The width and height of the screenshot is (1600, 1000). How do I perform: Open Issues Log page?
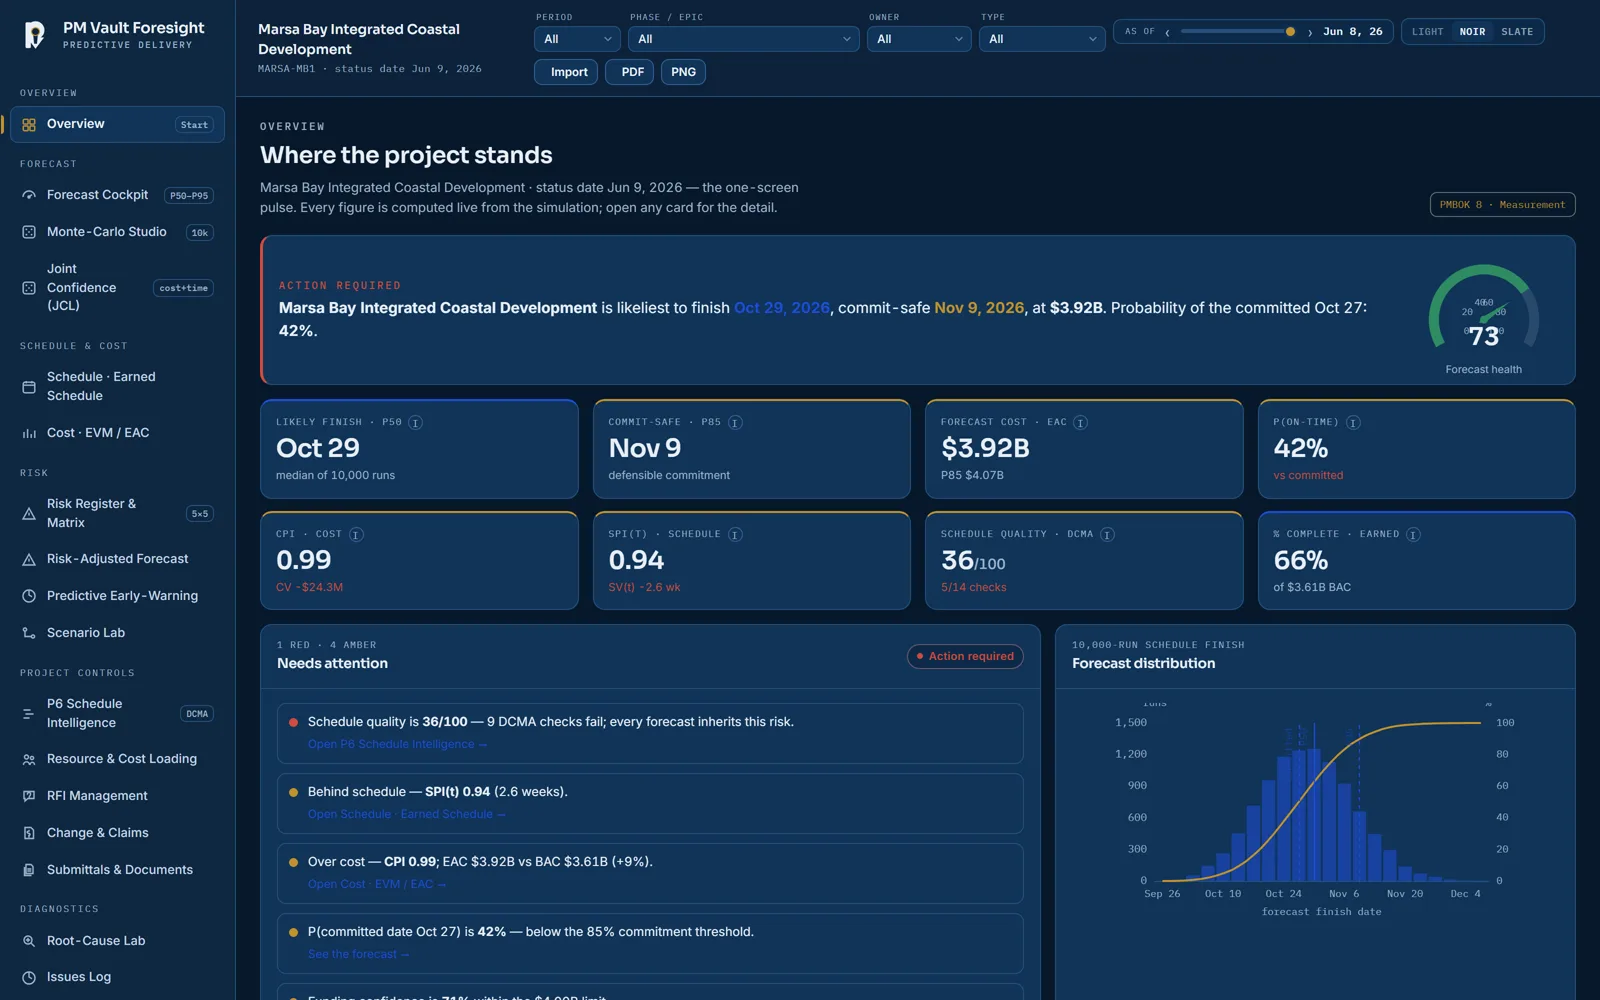pos(117,977)
